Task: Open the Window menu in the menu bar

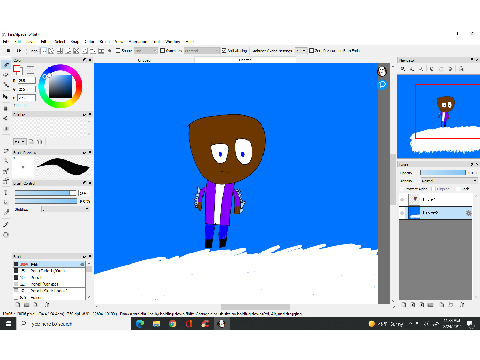Action: 173,42
